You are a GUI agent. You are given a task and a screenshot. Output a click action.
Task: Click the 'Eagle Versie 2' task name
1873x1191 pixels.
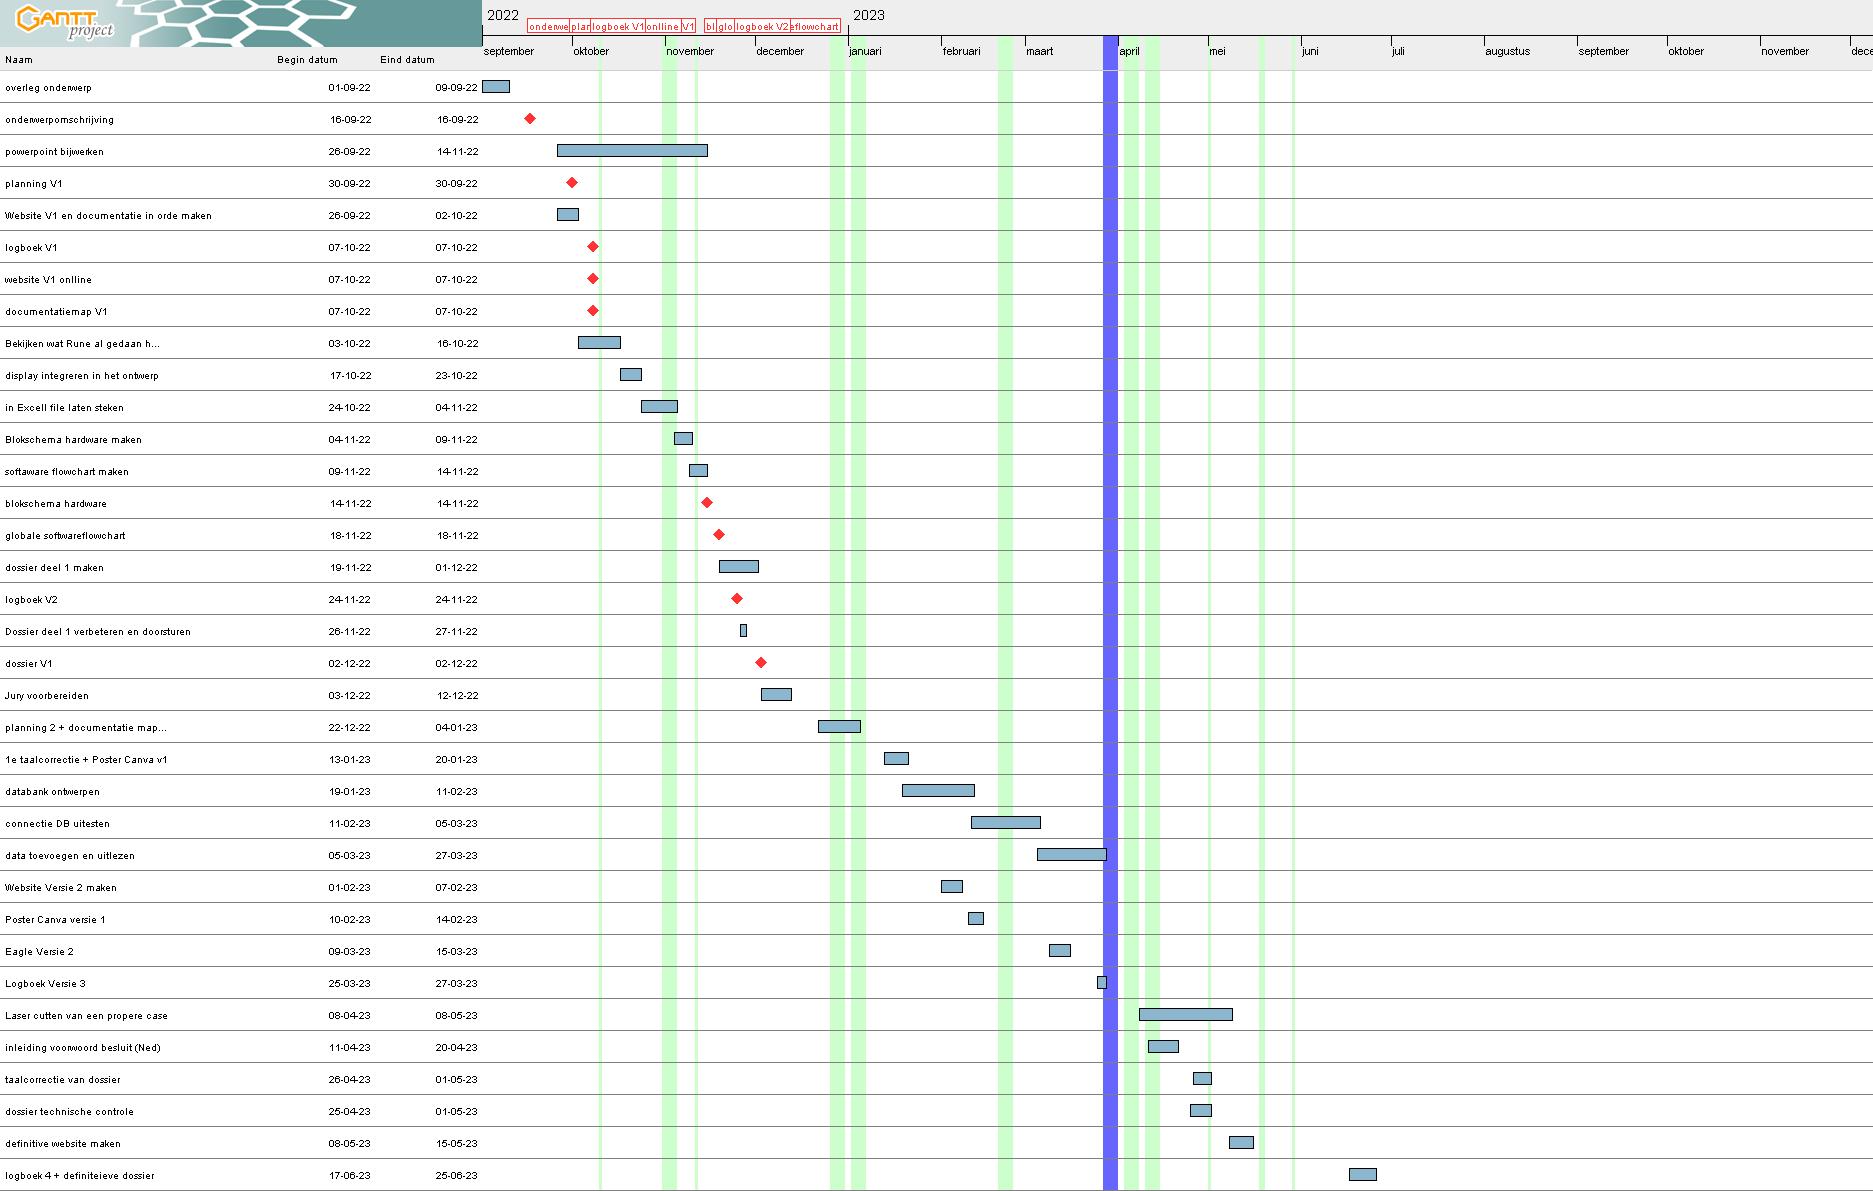click(39, 952)
